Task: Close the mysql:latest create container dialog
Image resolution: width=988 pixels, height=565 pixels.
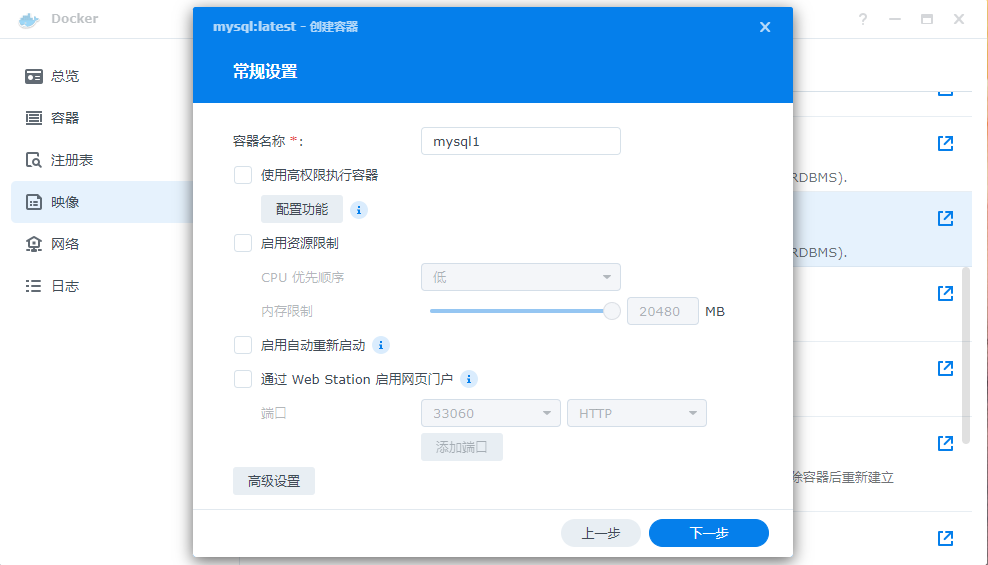Action: click(x=765, y=27)
